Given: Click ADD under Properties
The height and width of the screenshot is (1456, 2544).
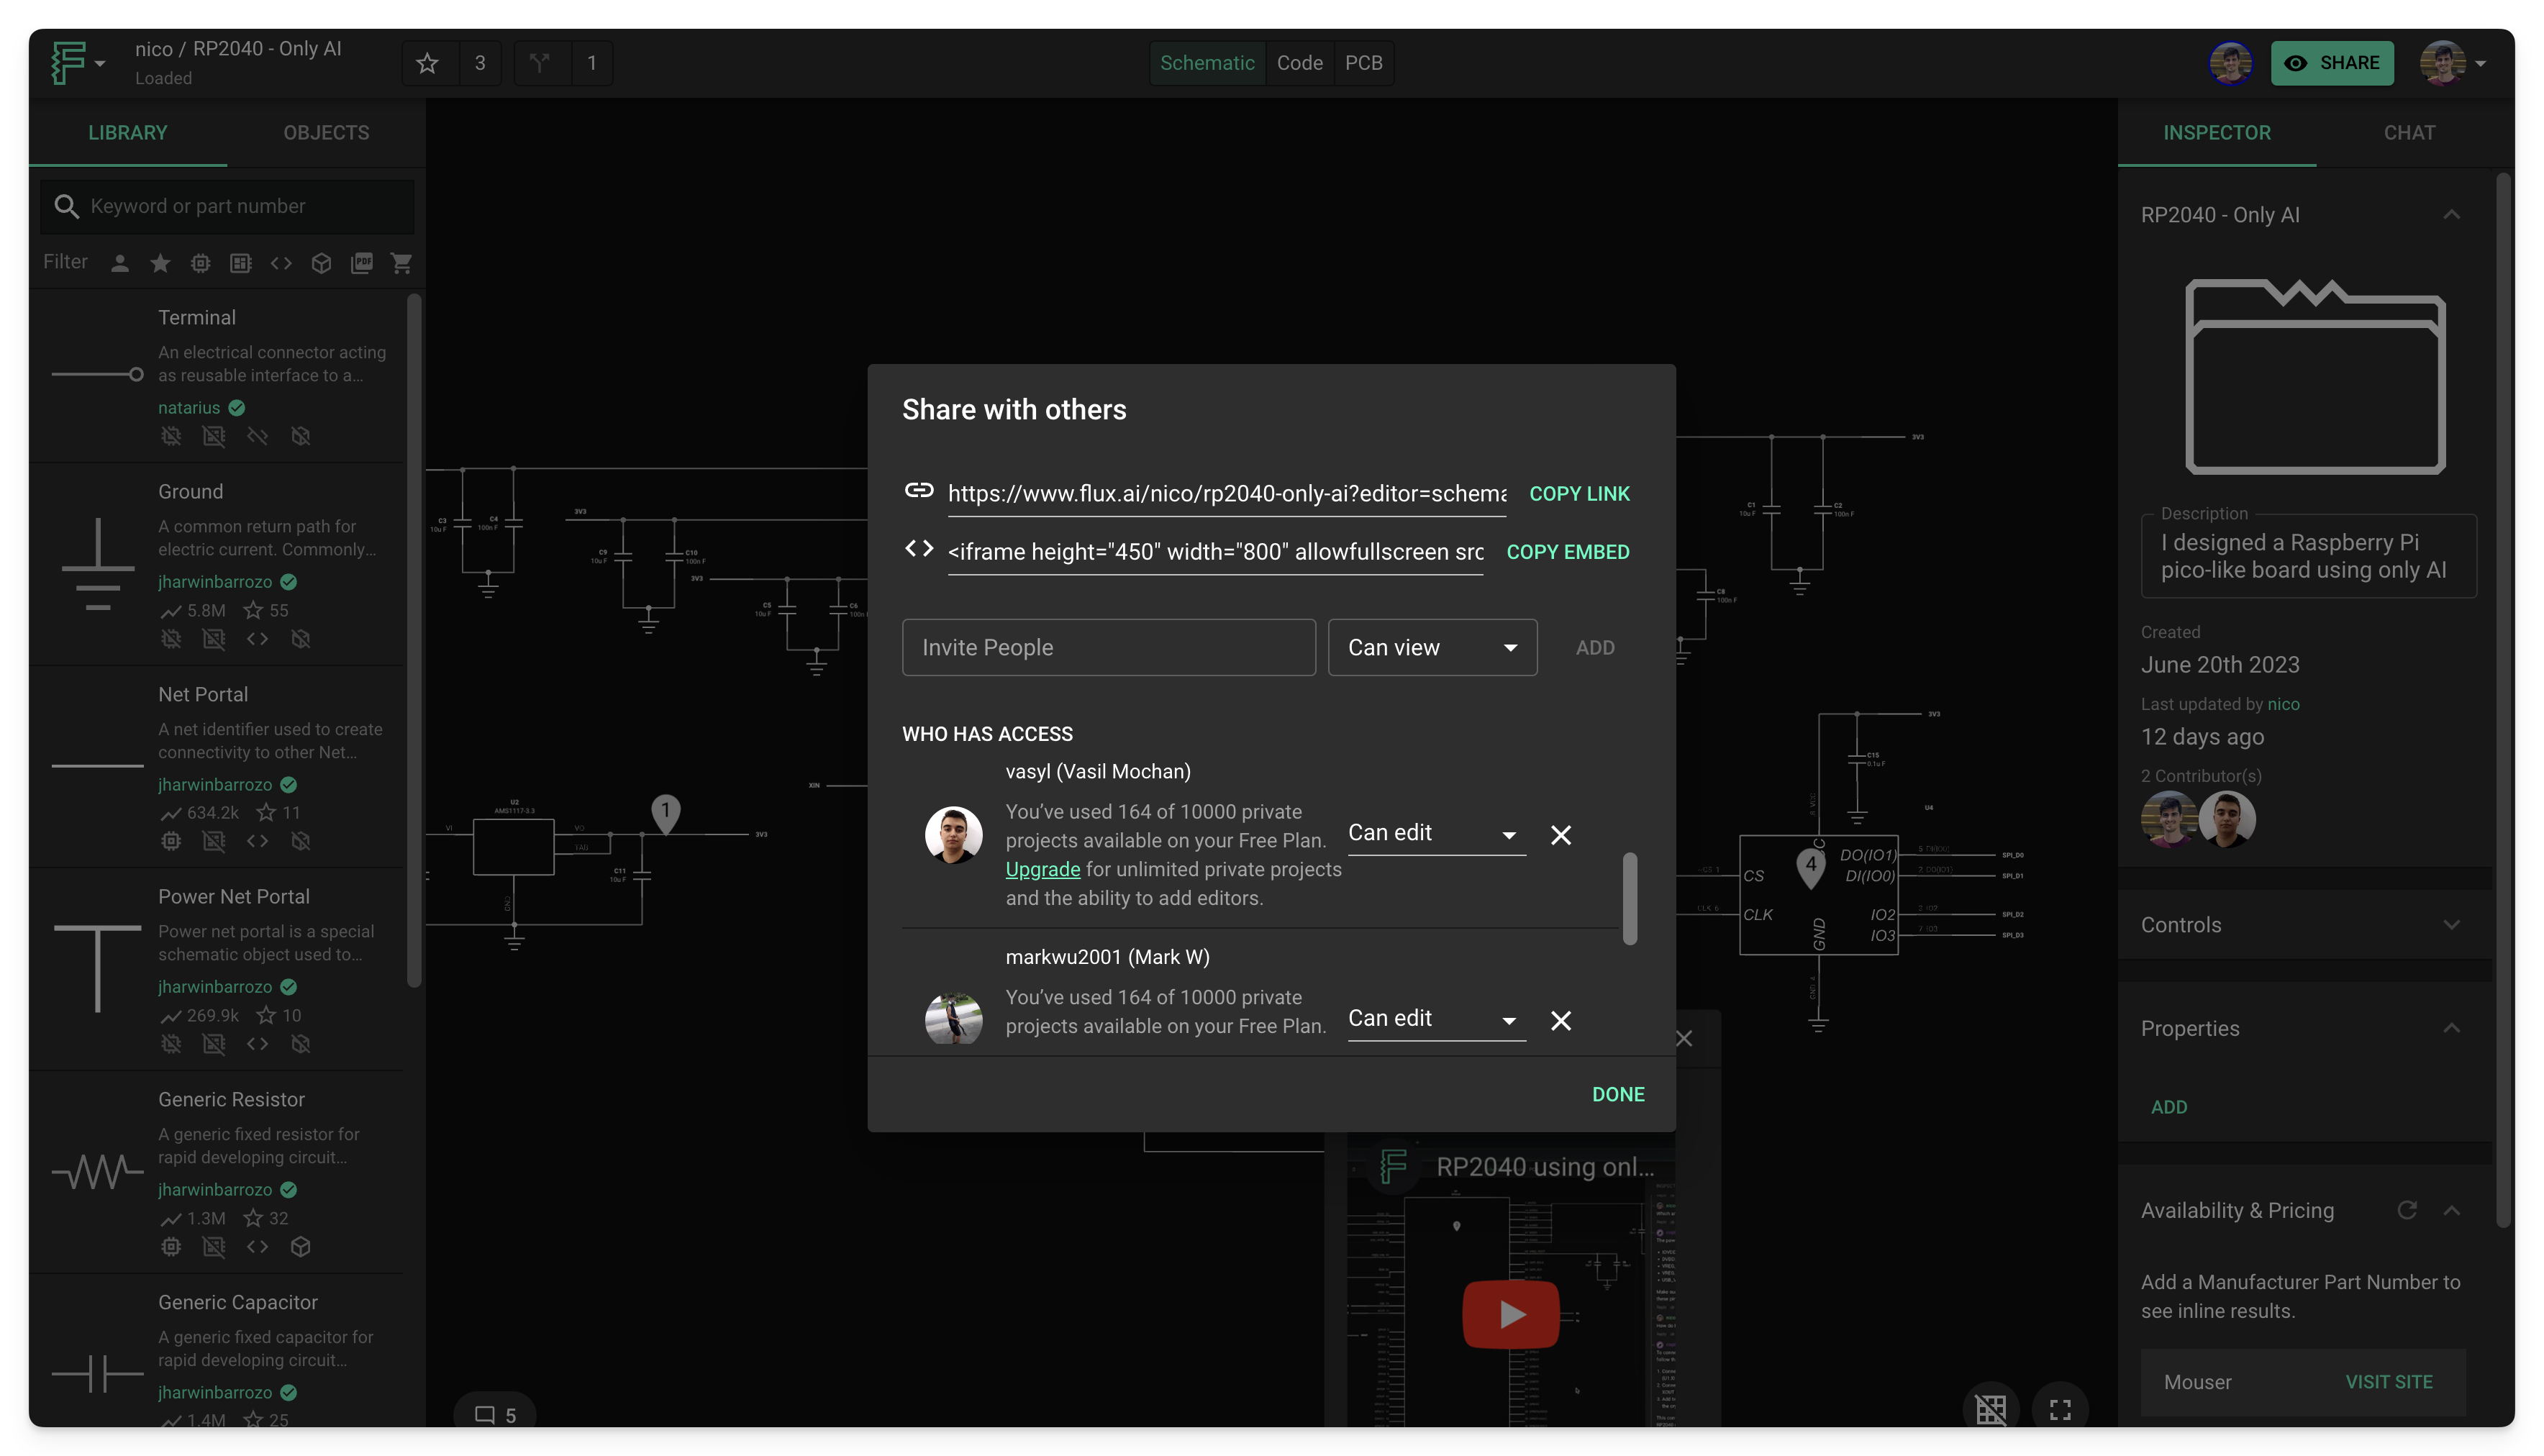Looking at the screenshot, I should coord(2168,1107).
